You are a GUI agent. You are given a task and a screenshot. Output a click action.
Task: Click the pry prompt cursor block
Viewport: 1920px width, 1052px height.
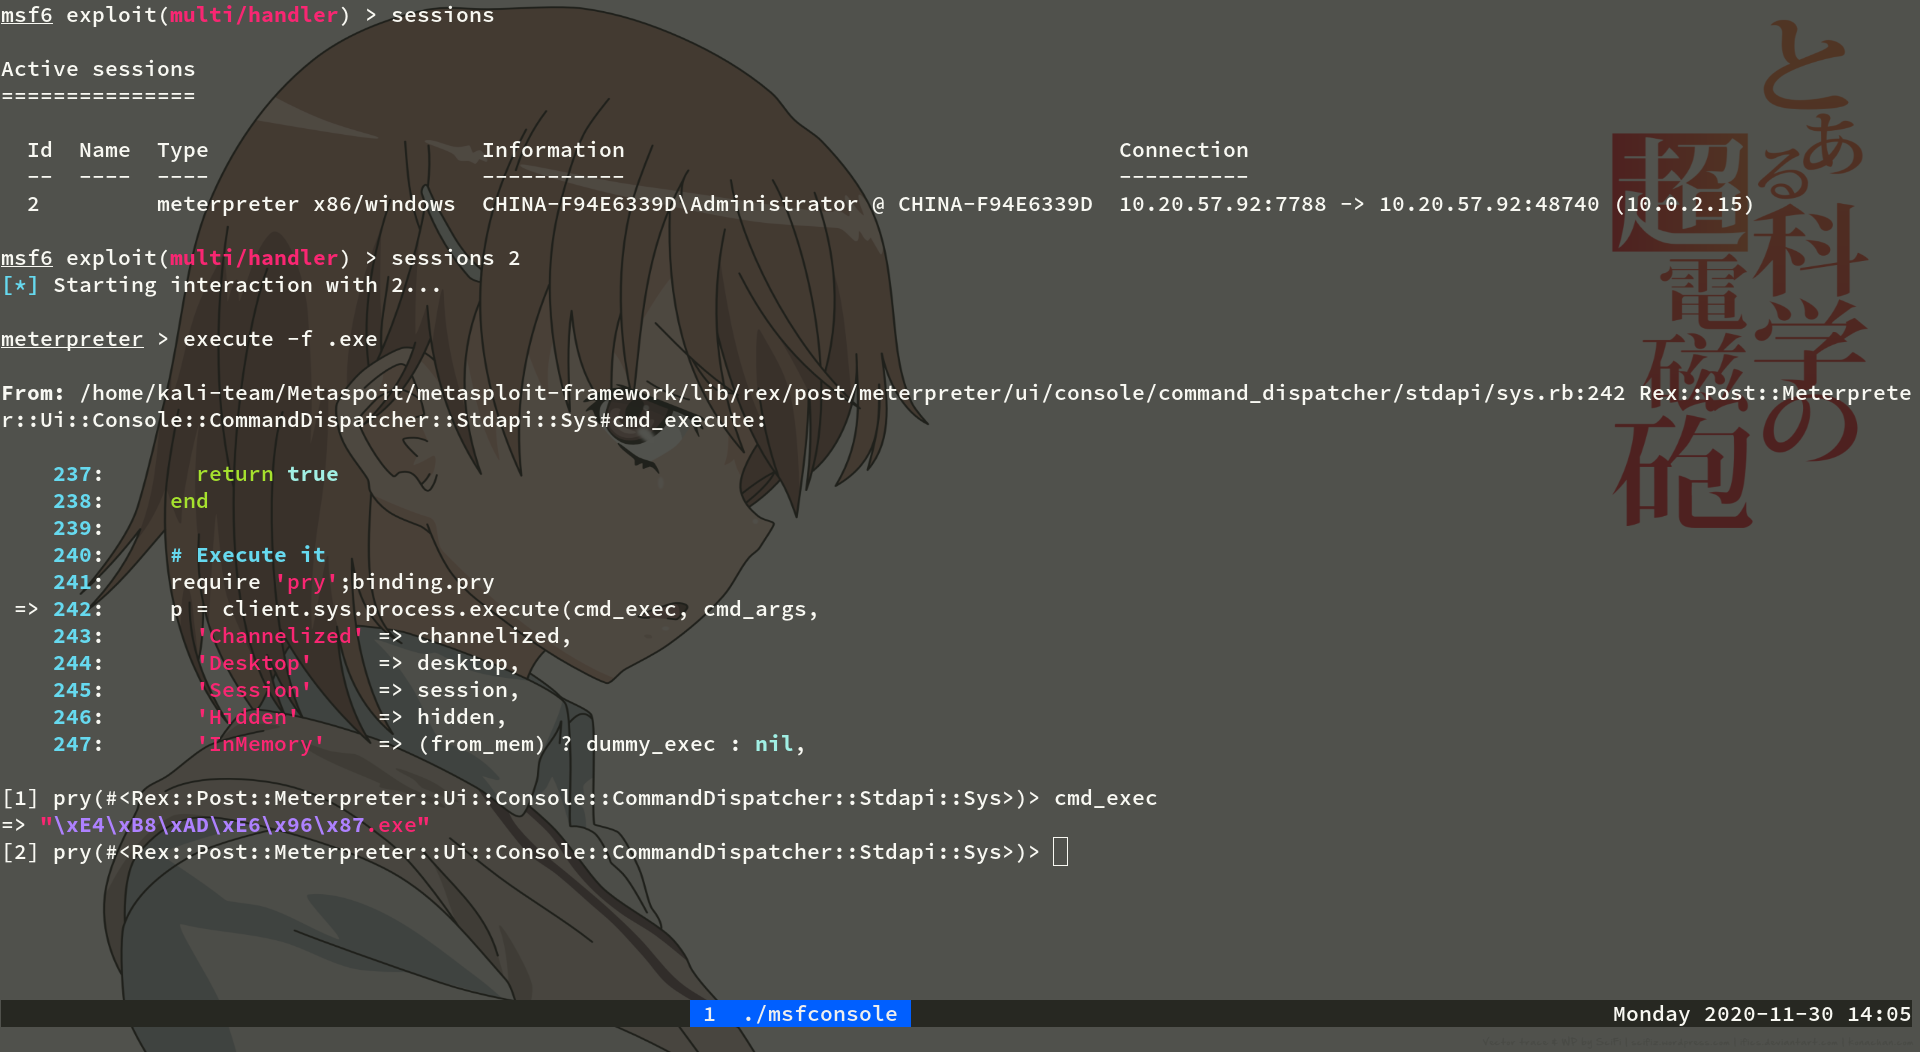(x=1060, y=852)
